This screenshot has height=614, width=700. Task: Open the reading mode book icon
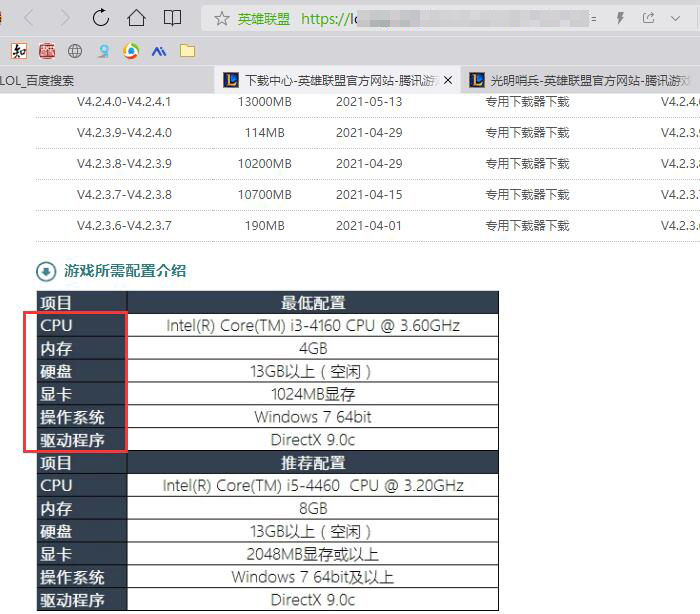pos(172,18)
